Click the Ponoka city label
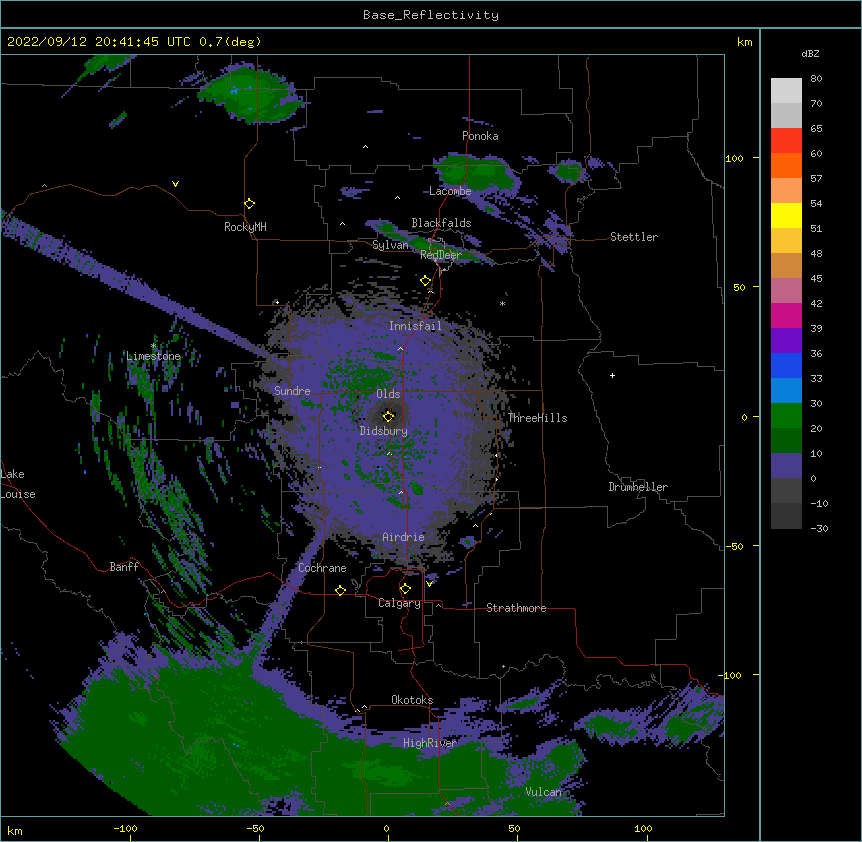Screen dimensions: 862x842 point(480,136)
